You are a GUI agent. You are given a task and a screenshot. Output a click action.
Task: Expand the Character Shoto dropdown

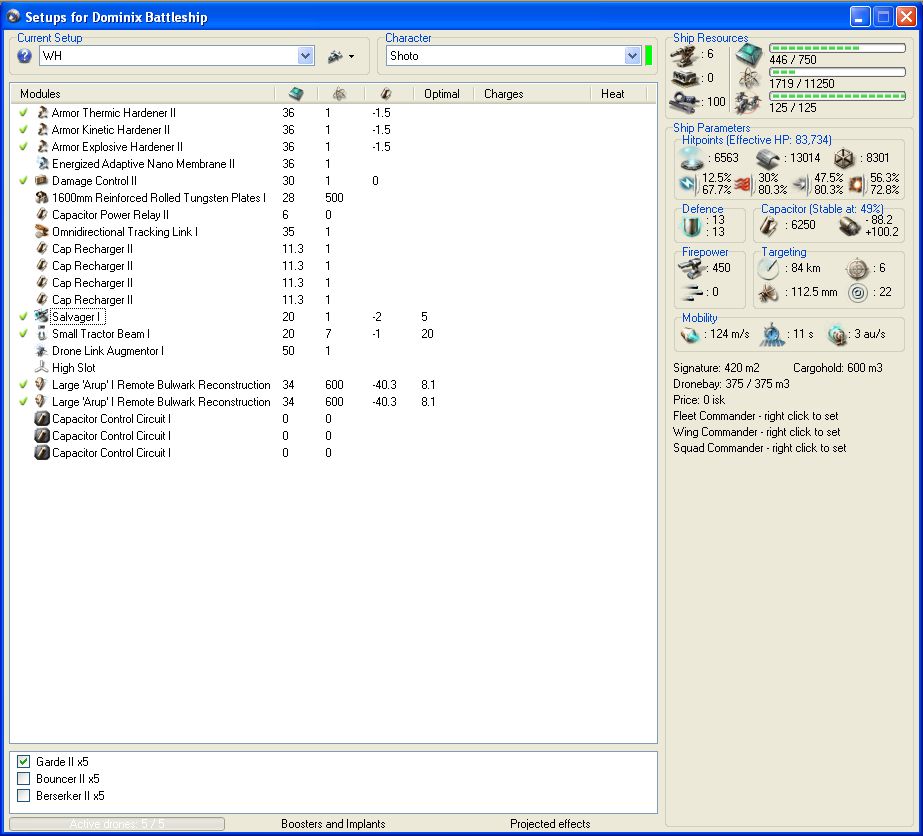632,56
